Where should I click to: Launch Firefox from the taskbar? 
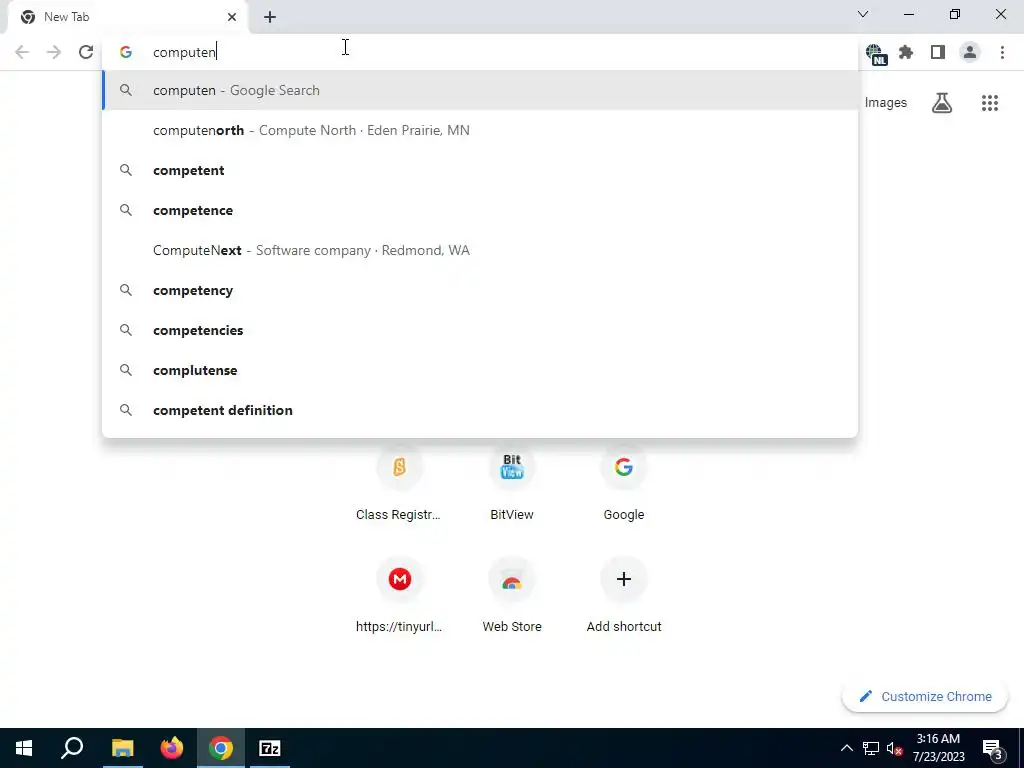(x=172, y=748)
